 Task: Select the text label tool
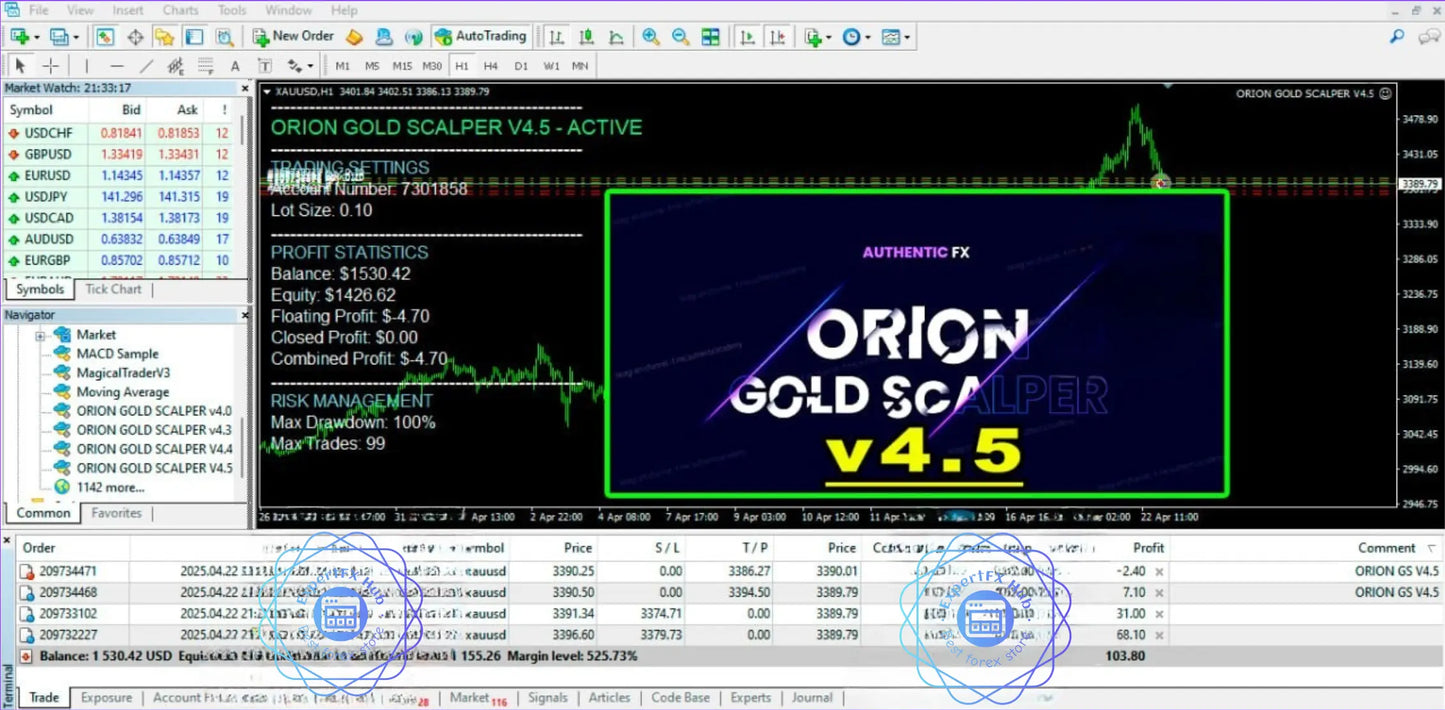point(265,66)
